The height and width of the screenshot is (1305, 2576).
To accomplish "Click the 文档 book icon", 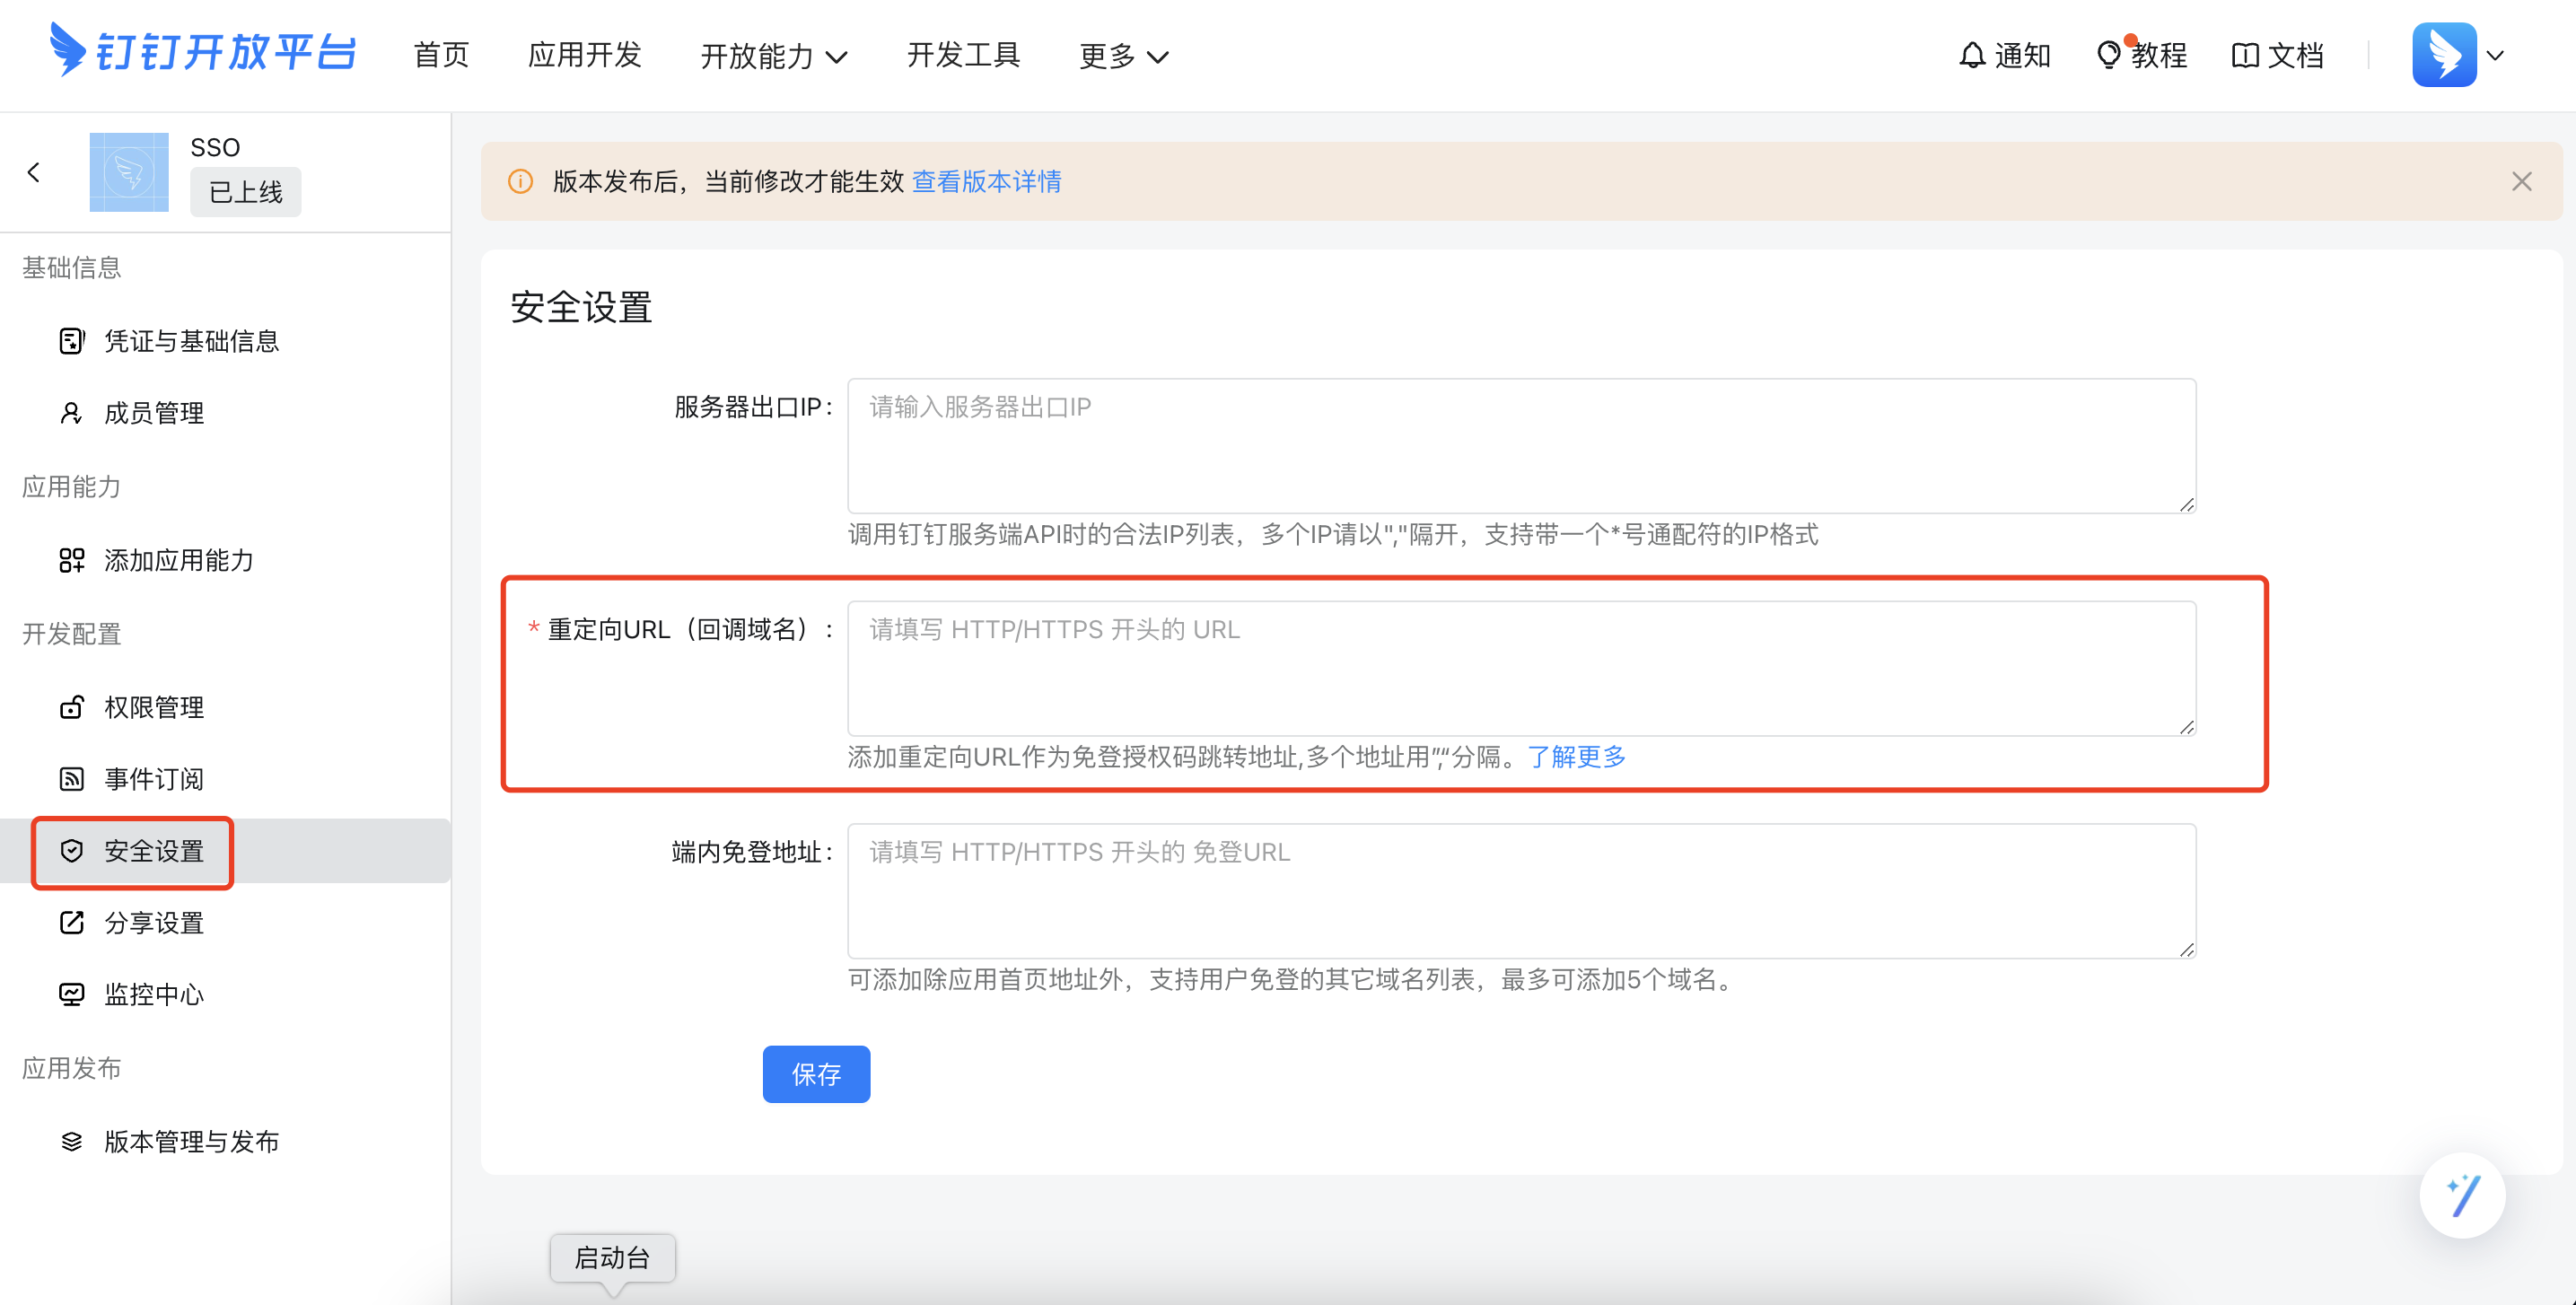I will tap(2245, 55).
